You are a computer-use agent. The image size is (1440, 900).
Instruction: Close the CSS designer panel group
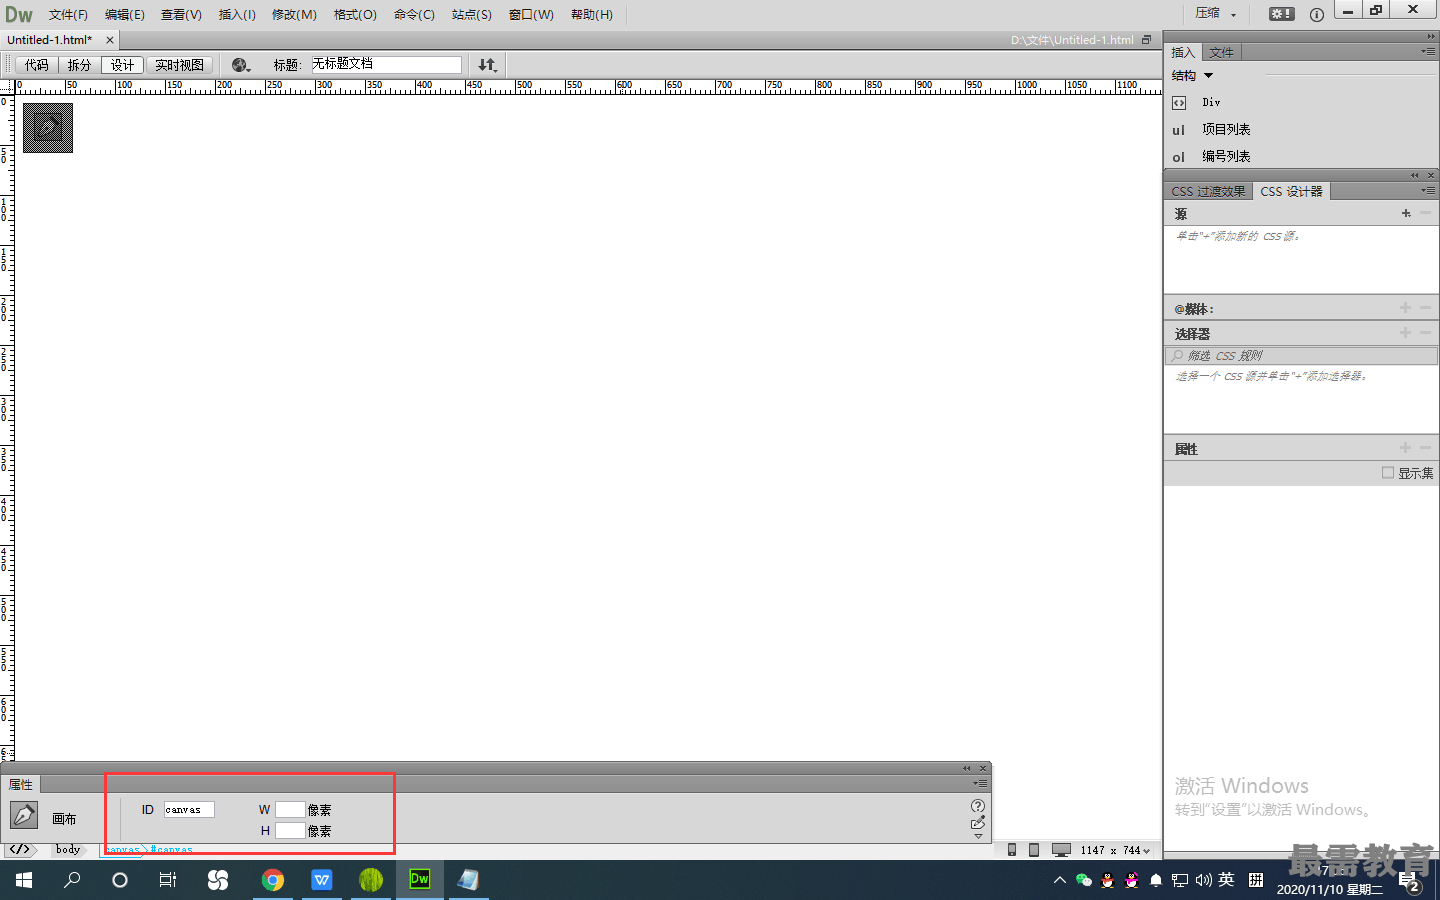pyautogui.click(x=1431, y=175)
